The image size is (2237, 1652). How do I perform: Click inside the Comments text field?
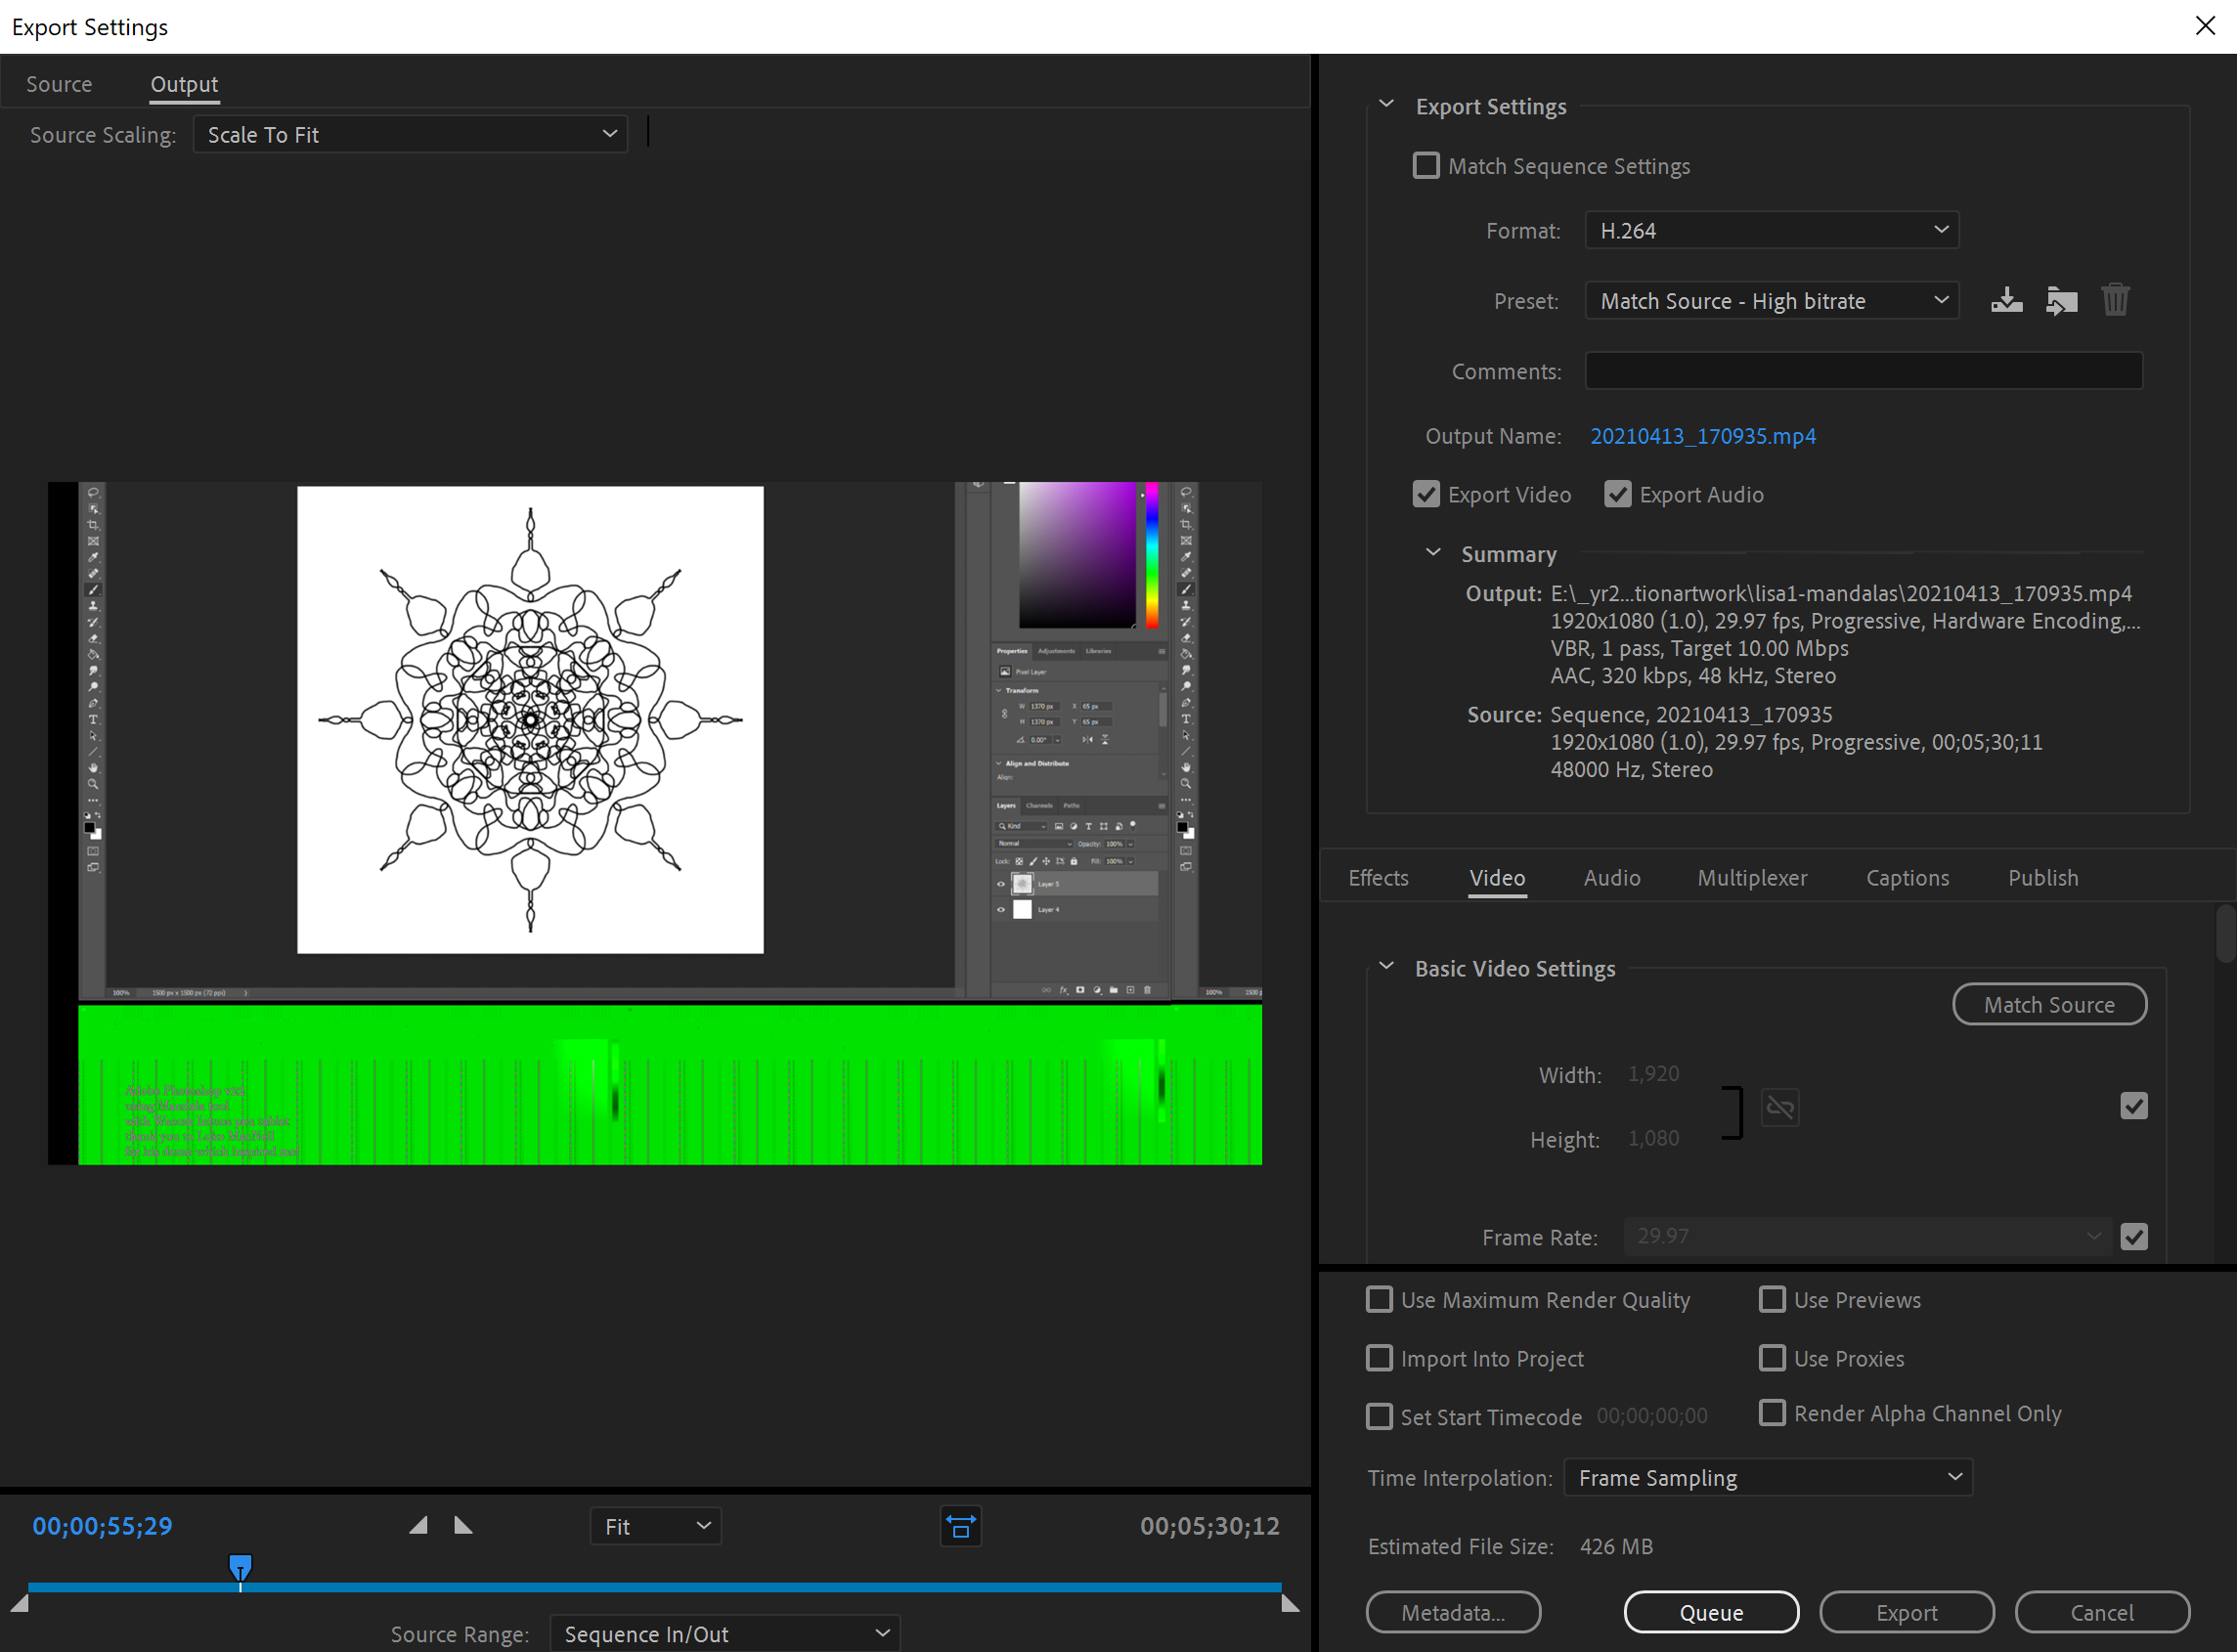[x=1863, y=370]
